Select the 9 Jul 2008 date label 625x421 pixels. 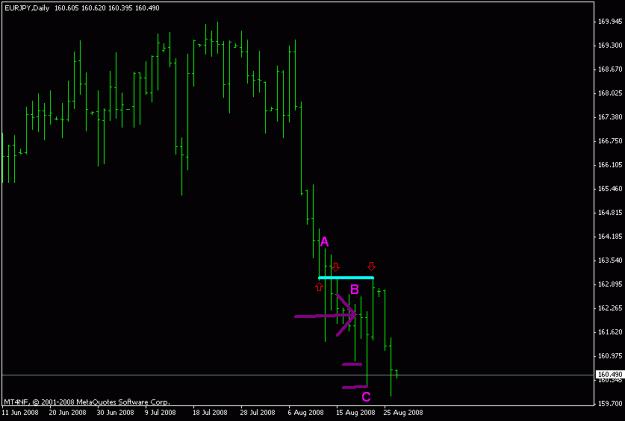coord(160,412)
